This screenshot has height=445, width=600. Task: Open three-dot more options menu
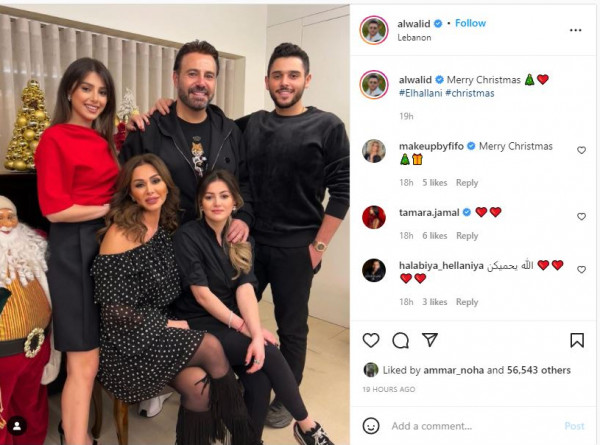click(576, 30)
